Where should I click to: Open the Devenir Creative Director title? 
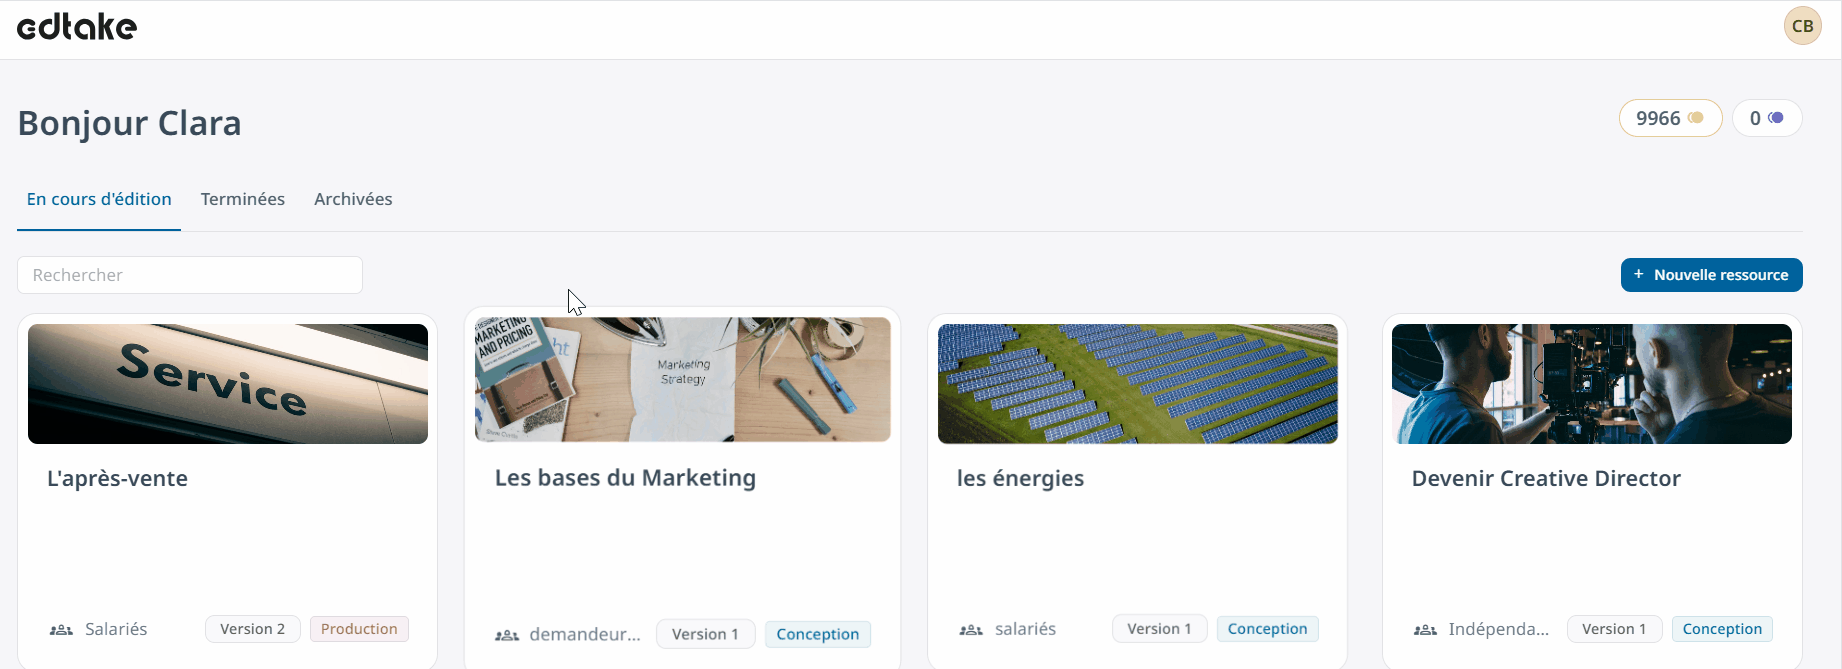1546,479
